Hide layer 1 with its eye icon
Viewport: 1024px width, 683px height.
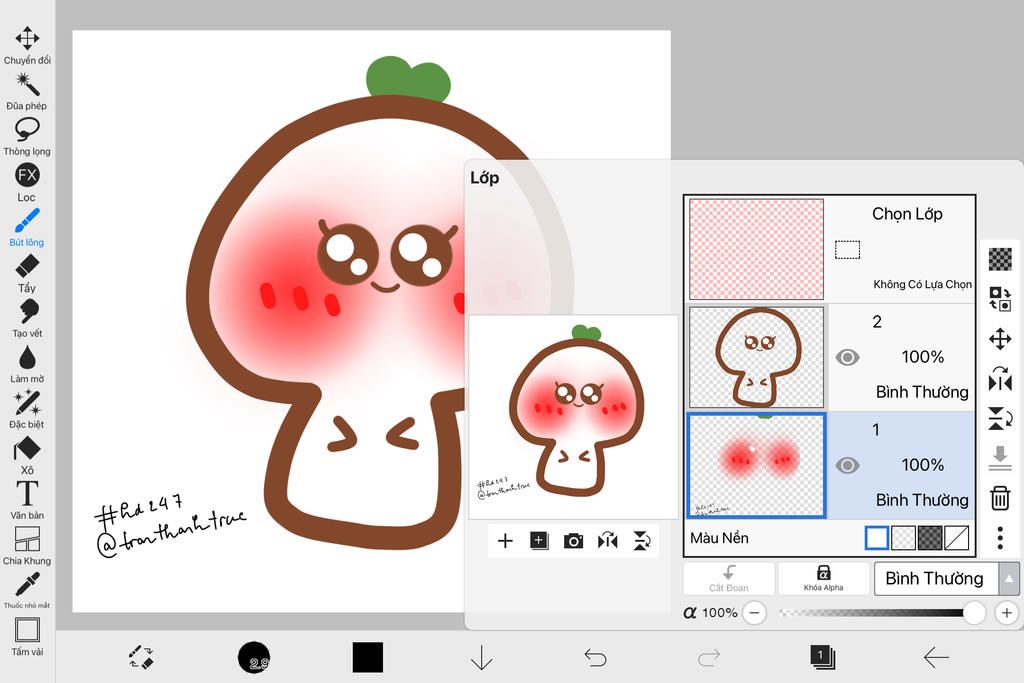pos(847,465)
